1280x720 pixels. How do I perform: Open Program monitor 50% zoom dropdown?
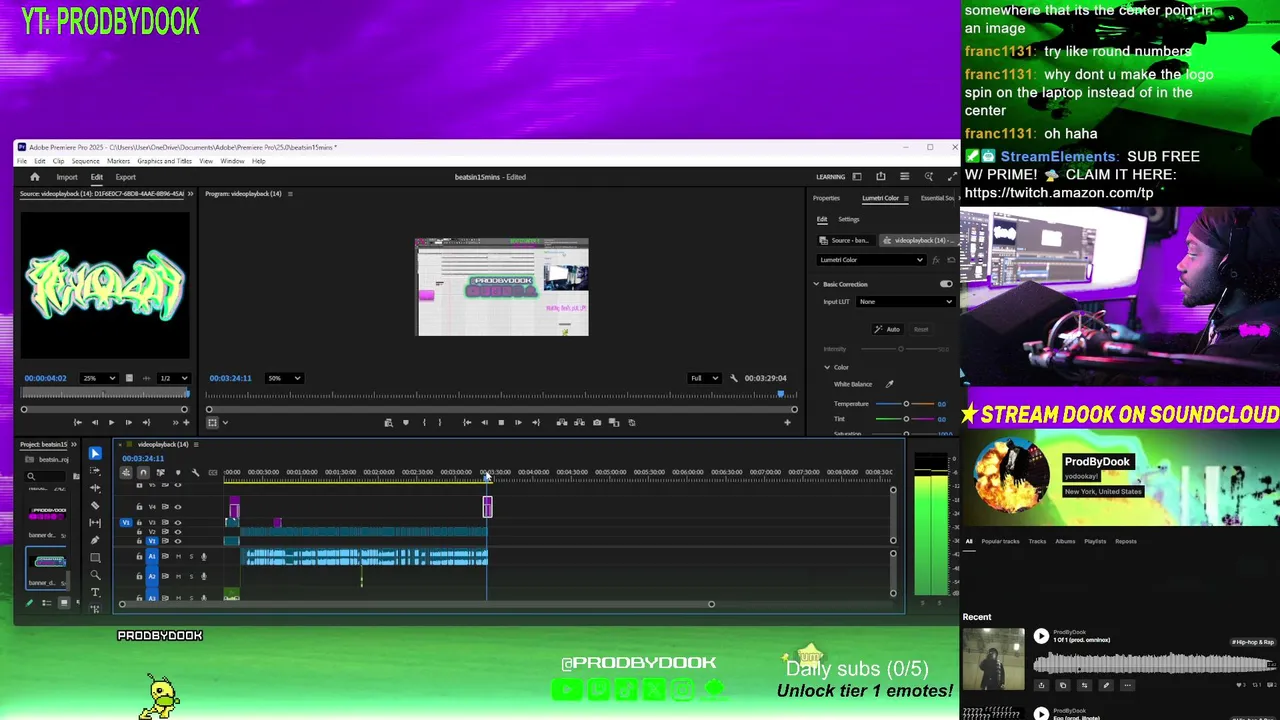(284, 378)
